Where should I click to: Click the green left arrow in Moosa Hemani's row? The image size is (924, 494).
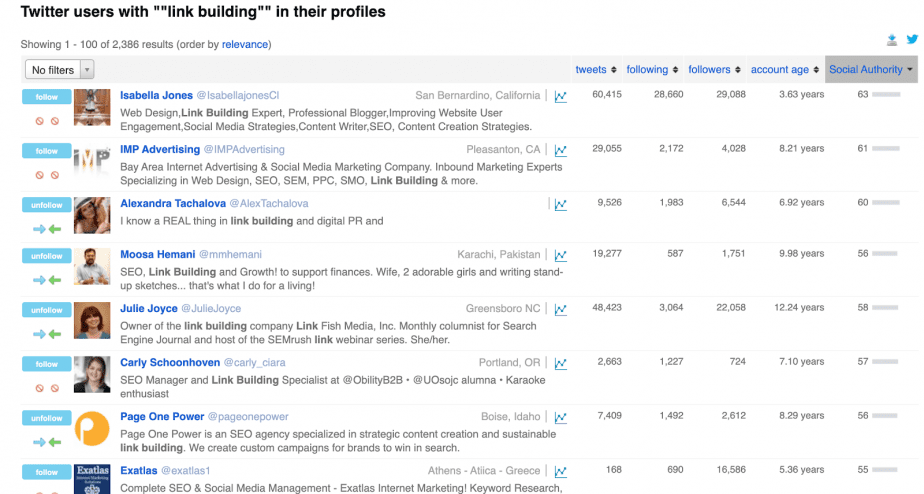[55, 280]
